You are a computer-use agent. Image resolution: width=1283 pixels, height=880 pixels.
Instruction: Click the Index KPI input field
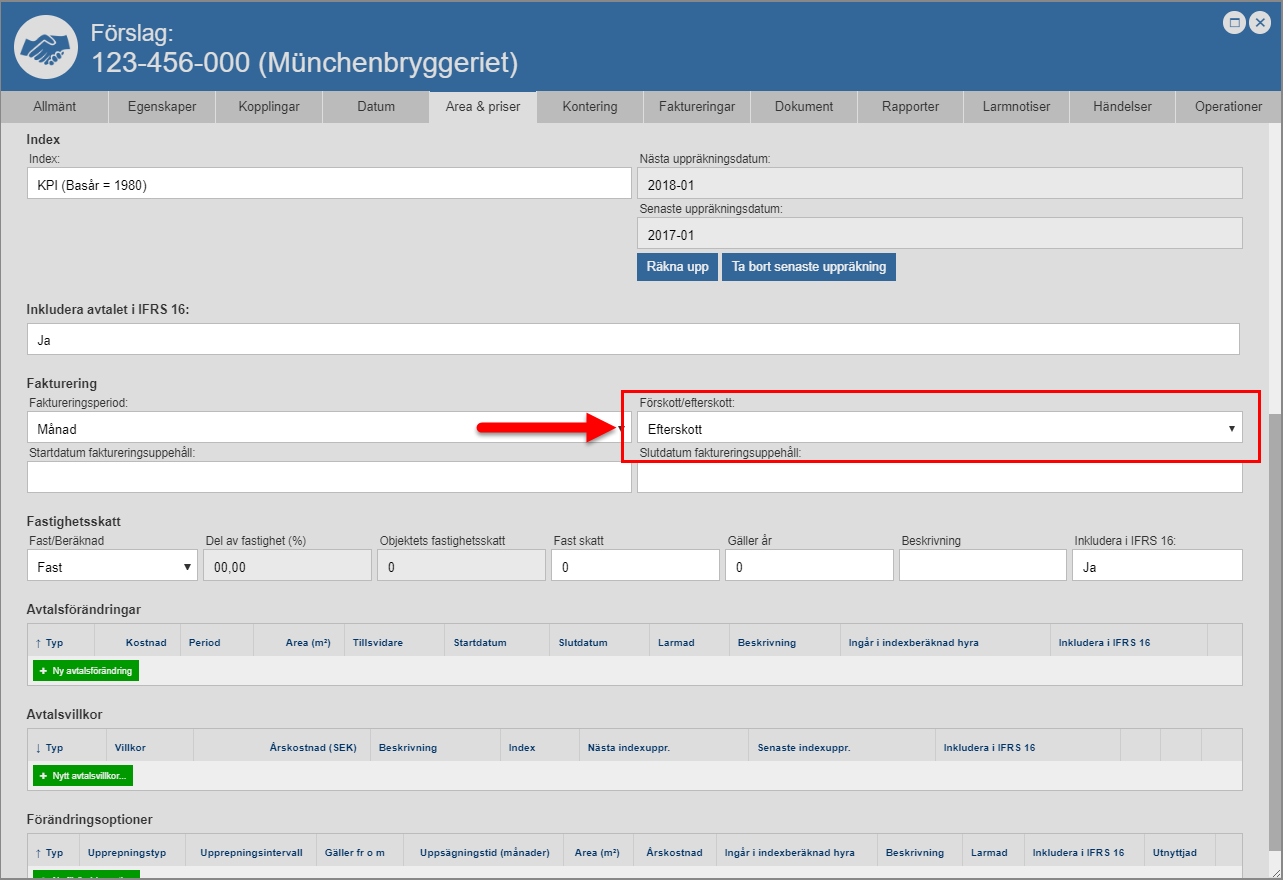pos(329,184)
